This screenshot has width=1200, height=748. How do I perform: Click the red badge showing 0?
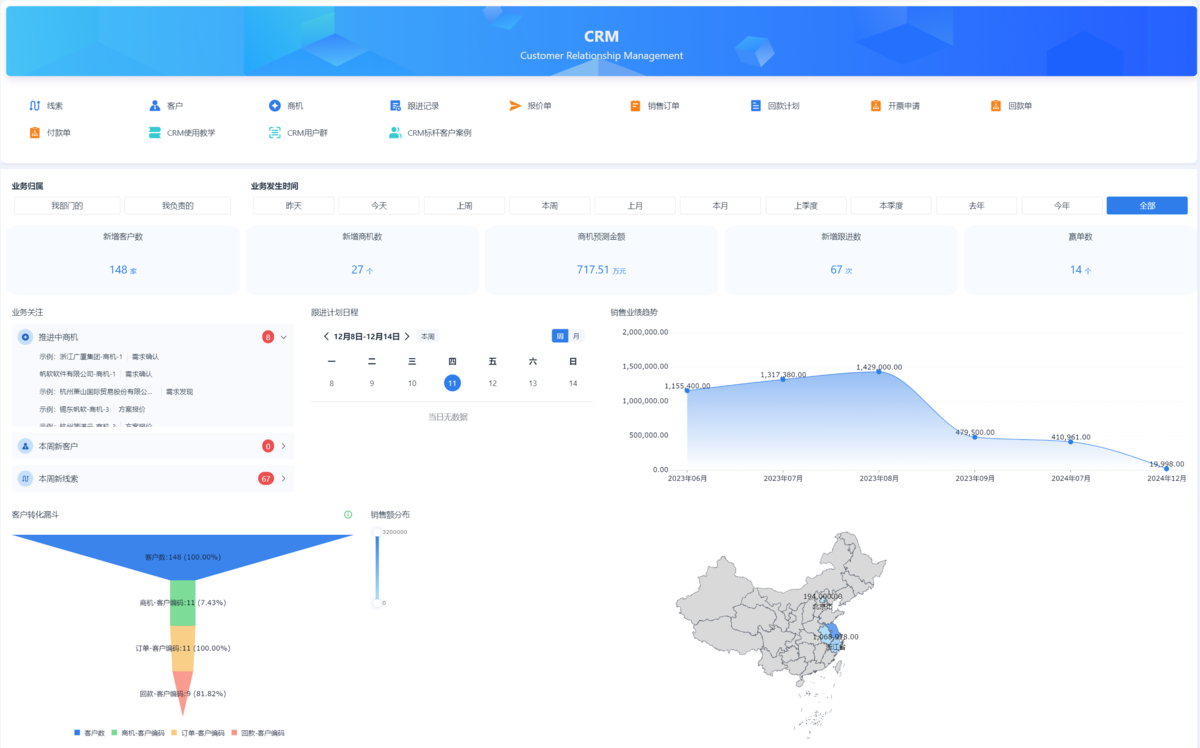[268, 446]
